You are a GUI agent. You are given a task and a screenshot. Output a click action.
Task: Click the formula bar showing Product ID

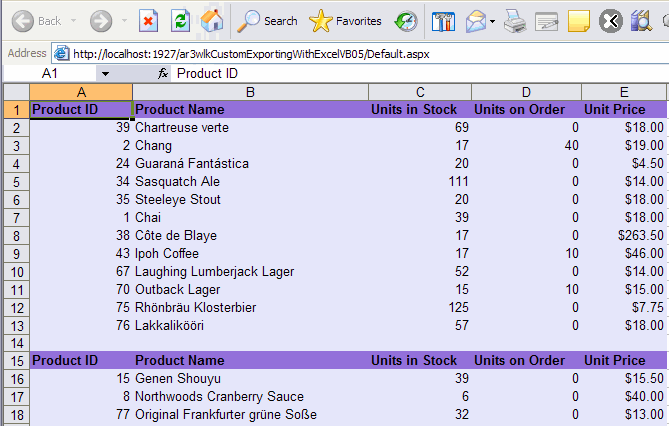(400, 74)
